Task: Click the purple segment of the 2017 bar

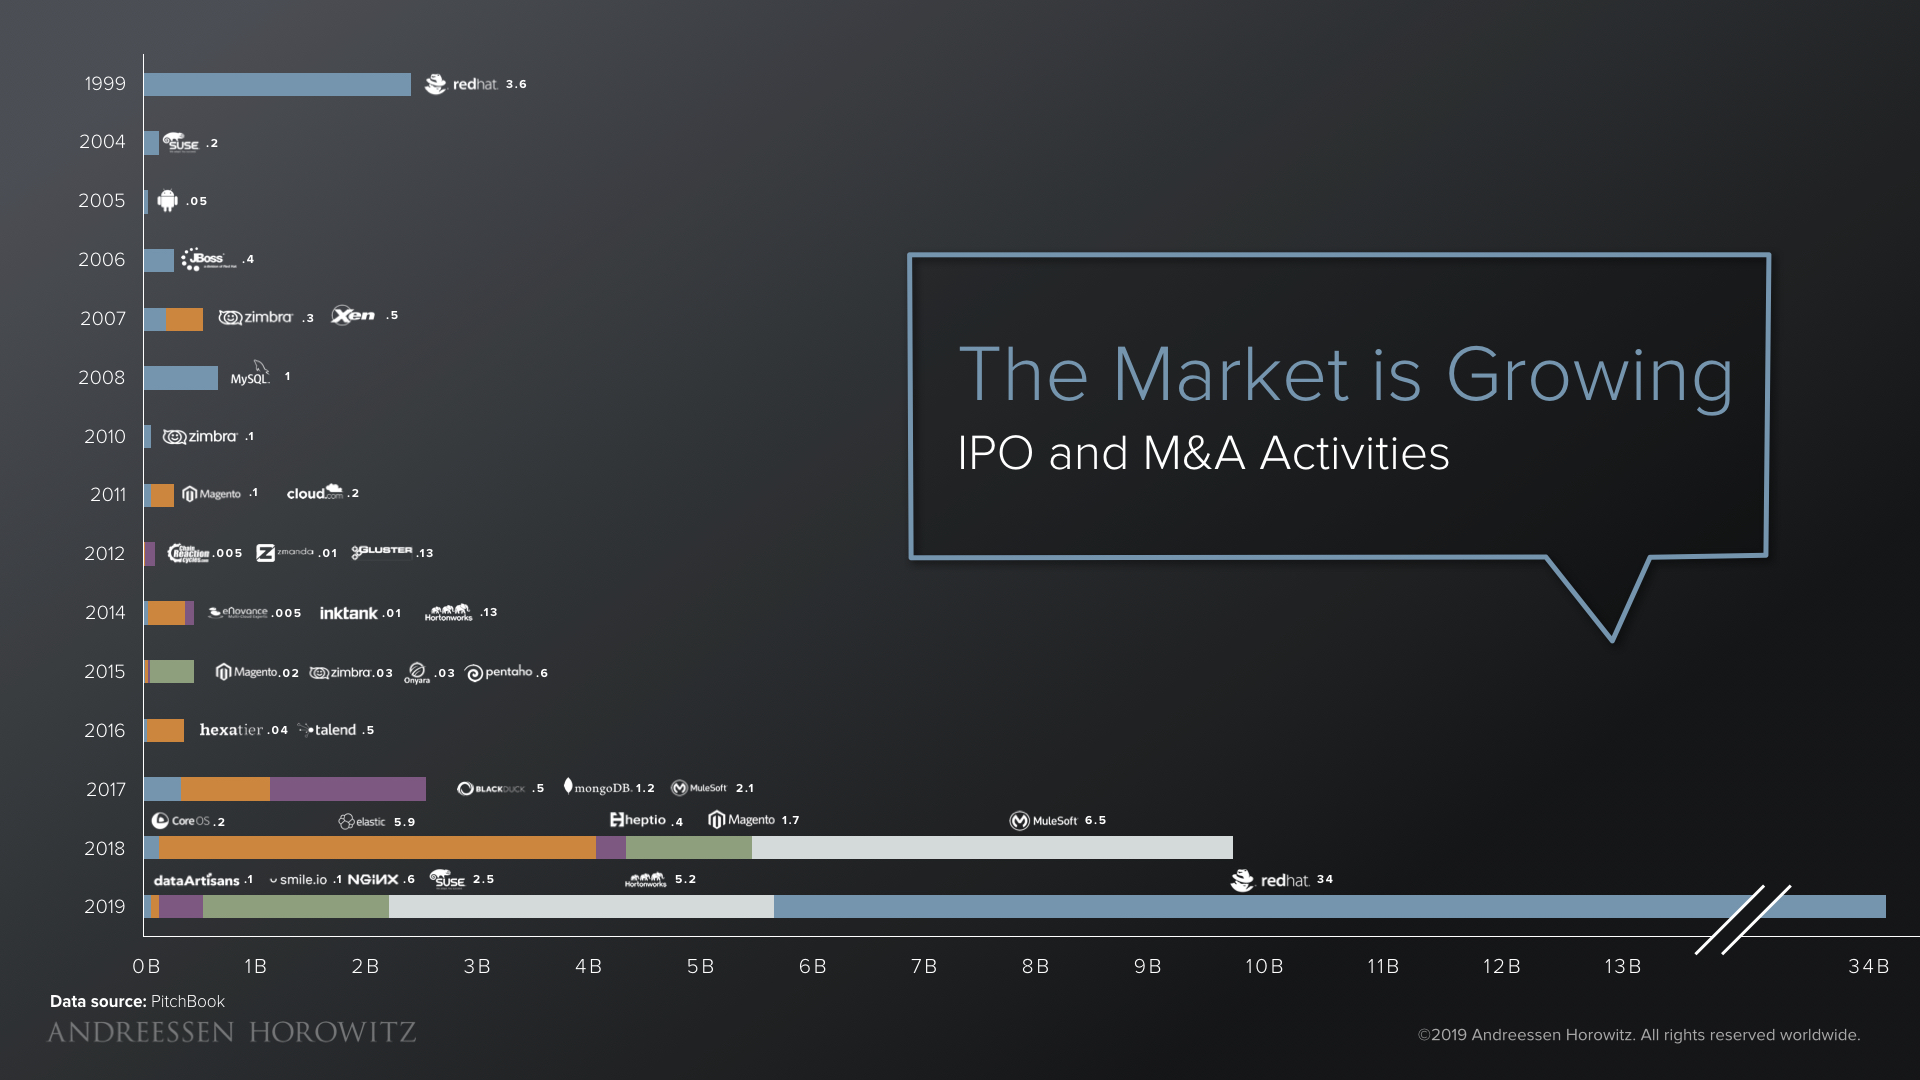Action: click(x=348, y=789)
